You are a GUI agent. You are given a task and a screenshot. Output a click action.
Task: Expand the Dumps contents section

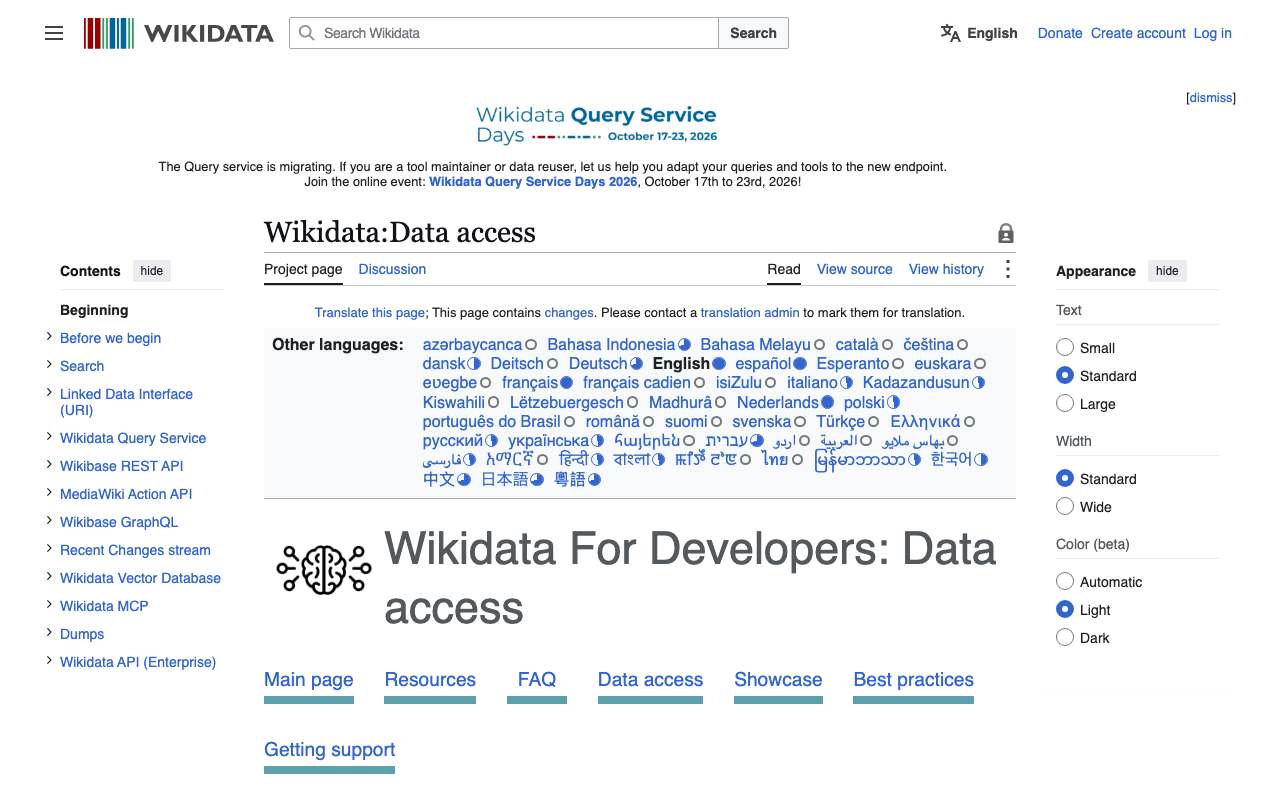click(49, 633)
